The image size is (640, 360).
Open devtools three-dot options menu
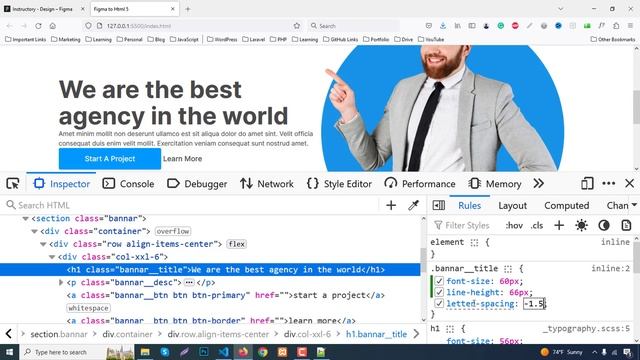(609, 184)
